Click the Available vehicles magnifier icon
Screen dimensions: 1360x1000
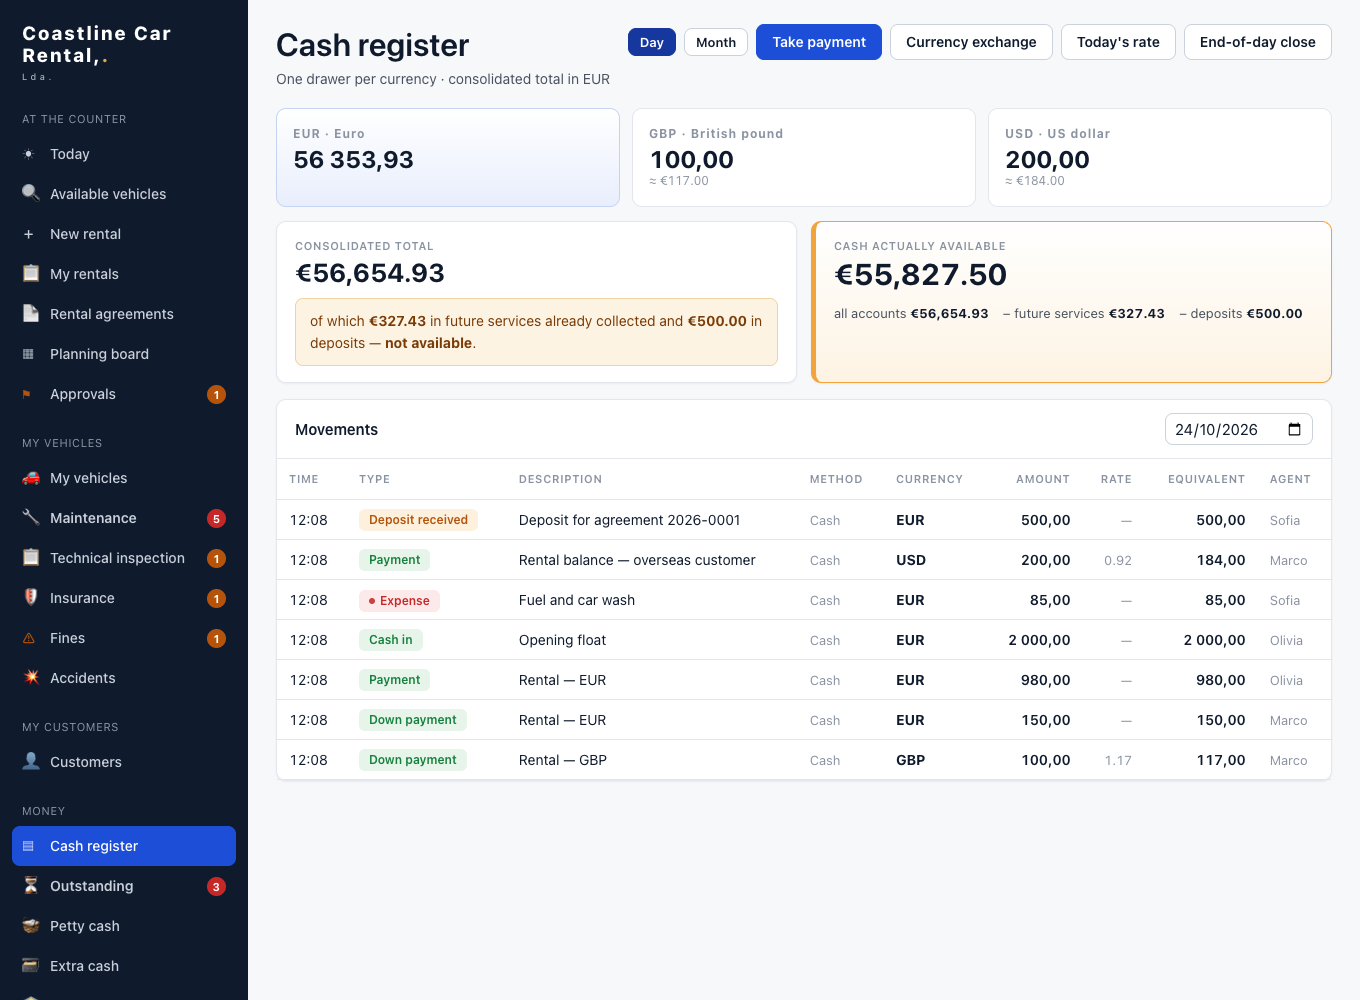coord(31,193)
